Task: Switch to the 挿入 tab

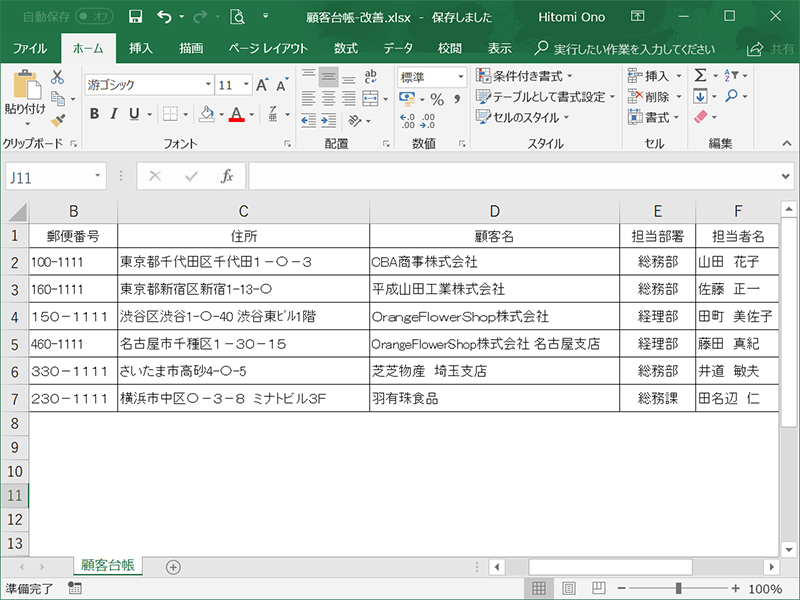Action: coord(141,48)
